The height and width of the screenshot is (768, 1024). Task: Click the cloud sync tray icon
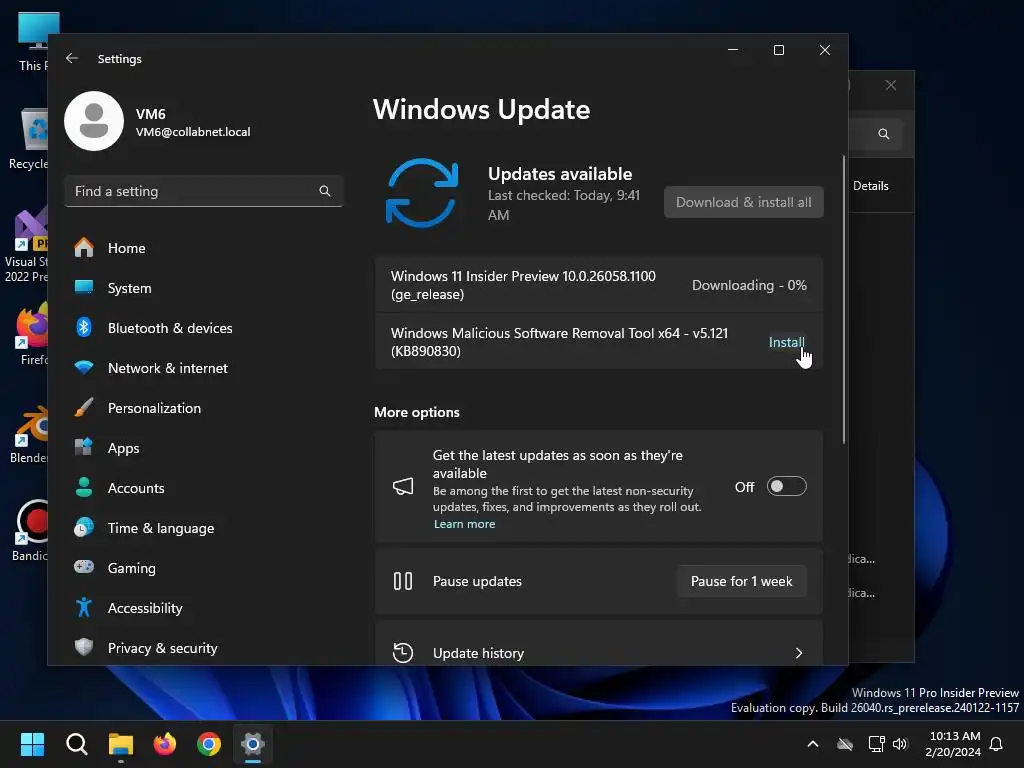tap(845, 744)
